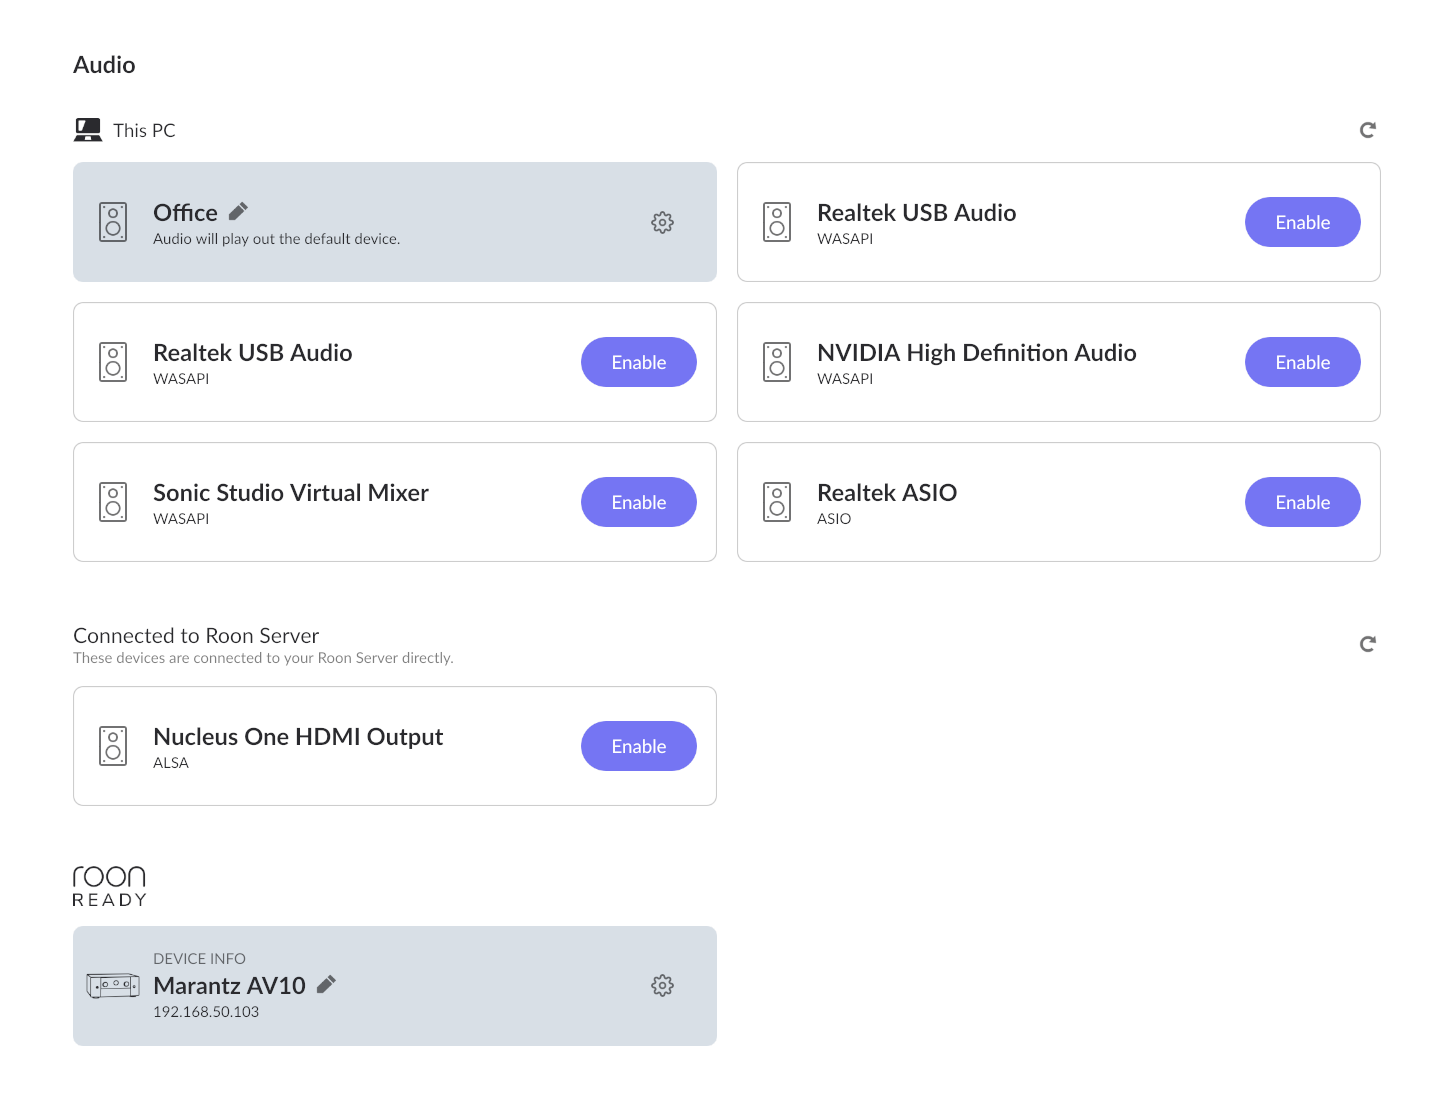1448x1095 pixels.
Task: Click the Marantz AV10 receiver icon
Action: point(113,986)
